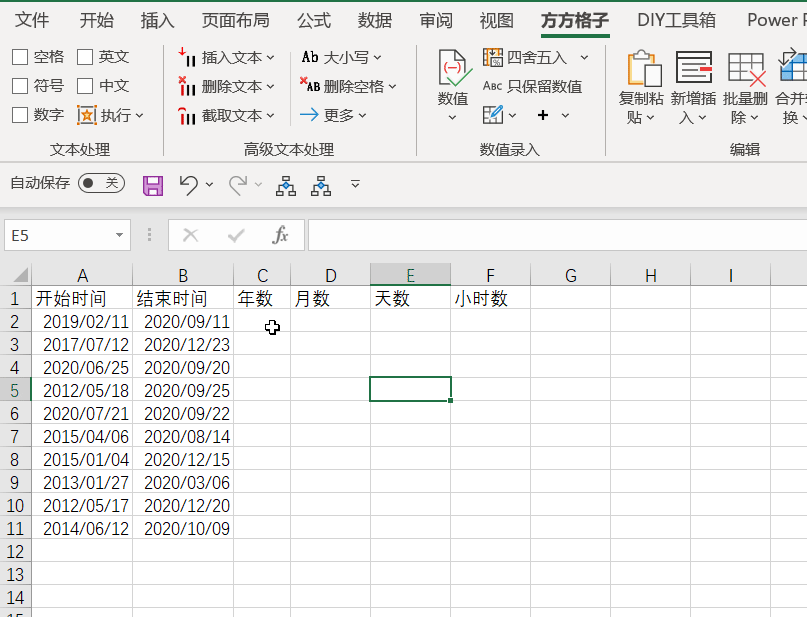Open the Name Box dropdown arrow

pos(120,235)
